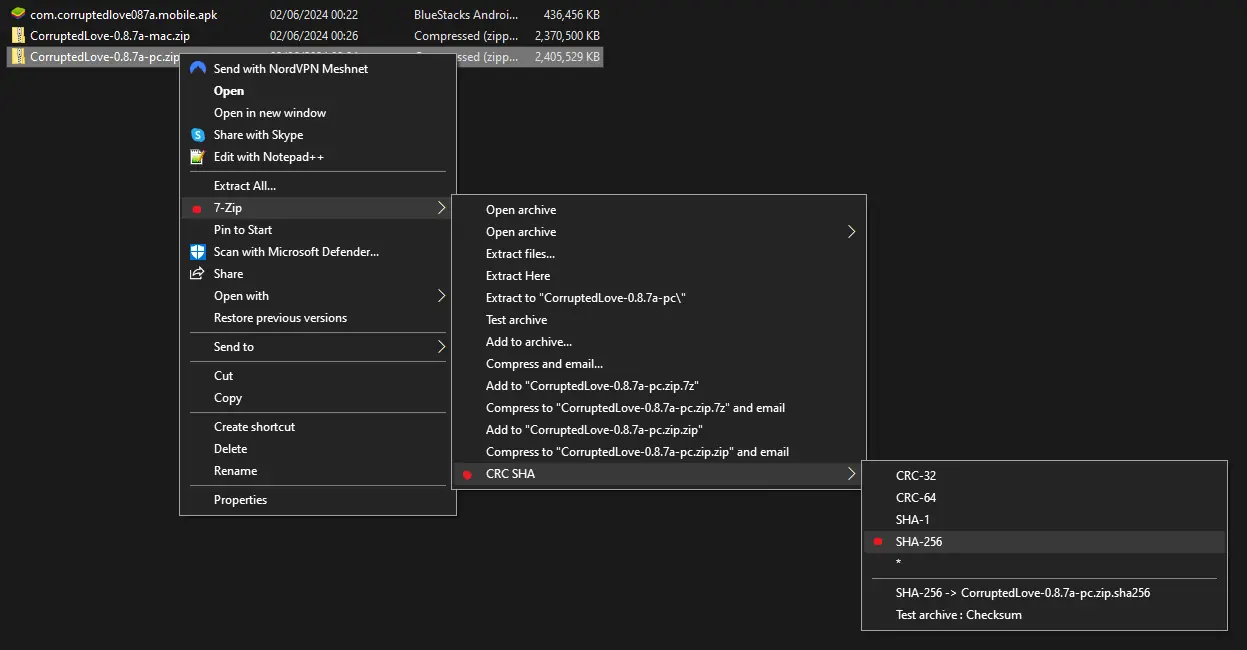Image resolution: width=1247 pixels, height=650 pixels.
Task: Click Rename in the context menu
Action: [235, 471]
